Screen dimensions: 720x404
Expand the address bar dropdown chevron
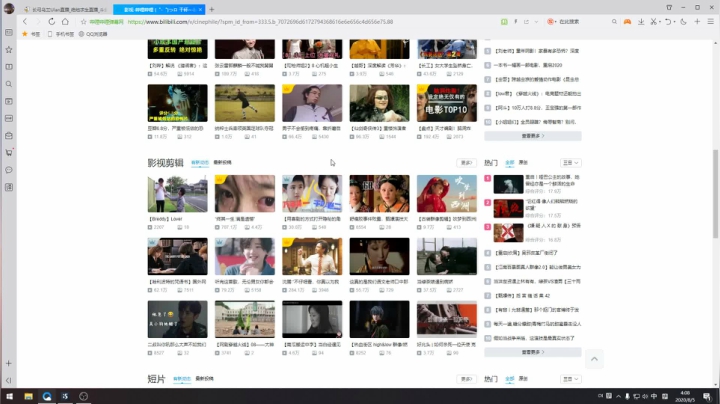pos(536,22)
